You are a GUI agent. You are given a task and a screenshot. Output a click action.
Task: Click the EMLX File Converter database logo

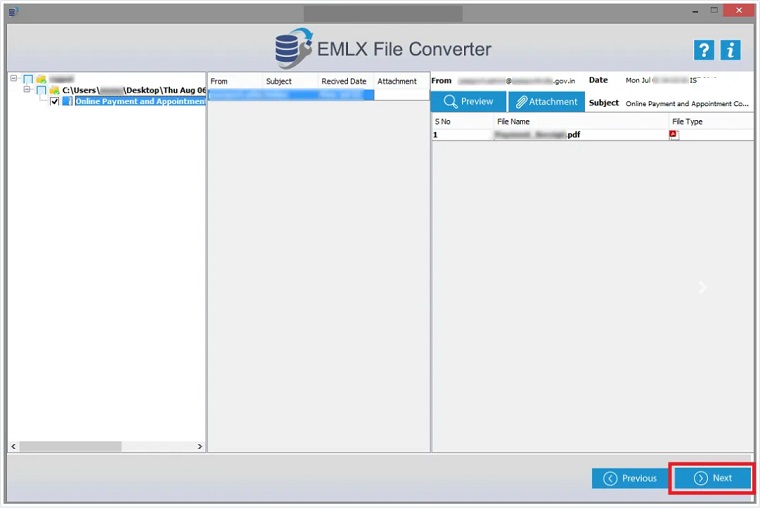(x=293, y=48)
